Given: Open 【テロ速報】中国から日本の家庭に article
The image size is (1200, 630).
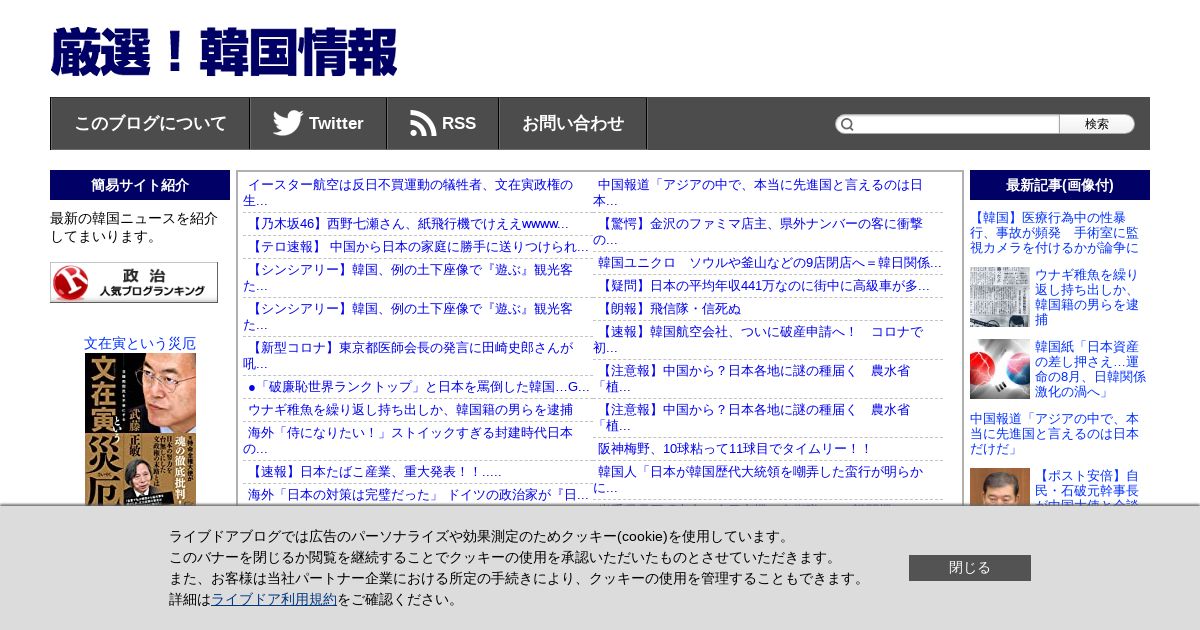Looking at the screenshot, I should pos(418,246).
